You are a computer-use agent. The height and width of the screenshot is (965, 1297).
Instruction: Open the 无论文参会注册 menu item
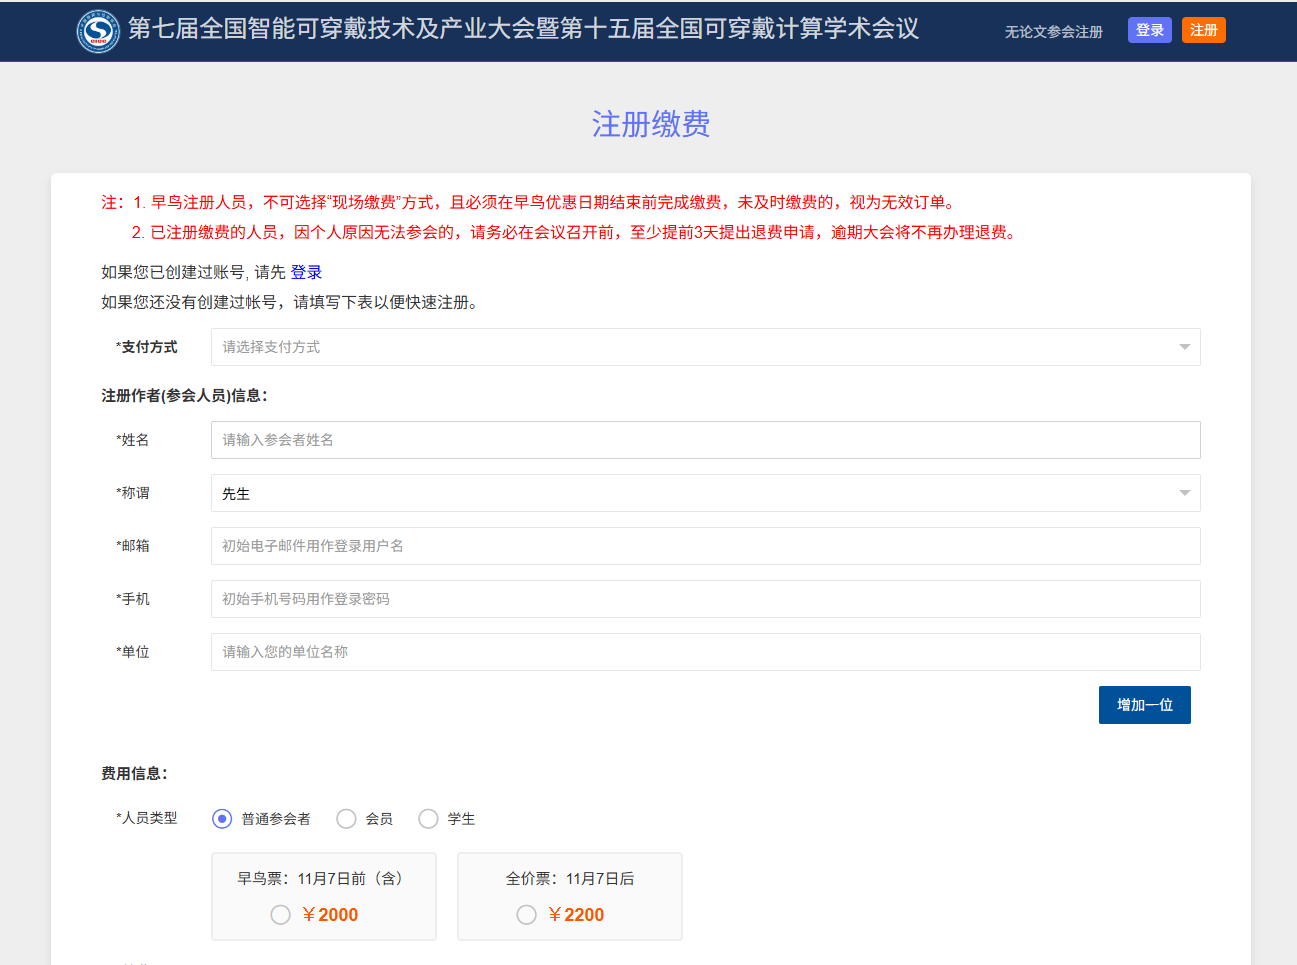coord(1053,32)
